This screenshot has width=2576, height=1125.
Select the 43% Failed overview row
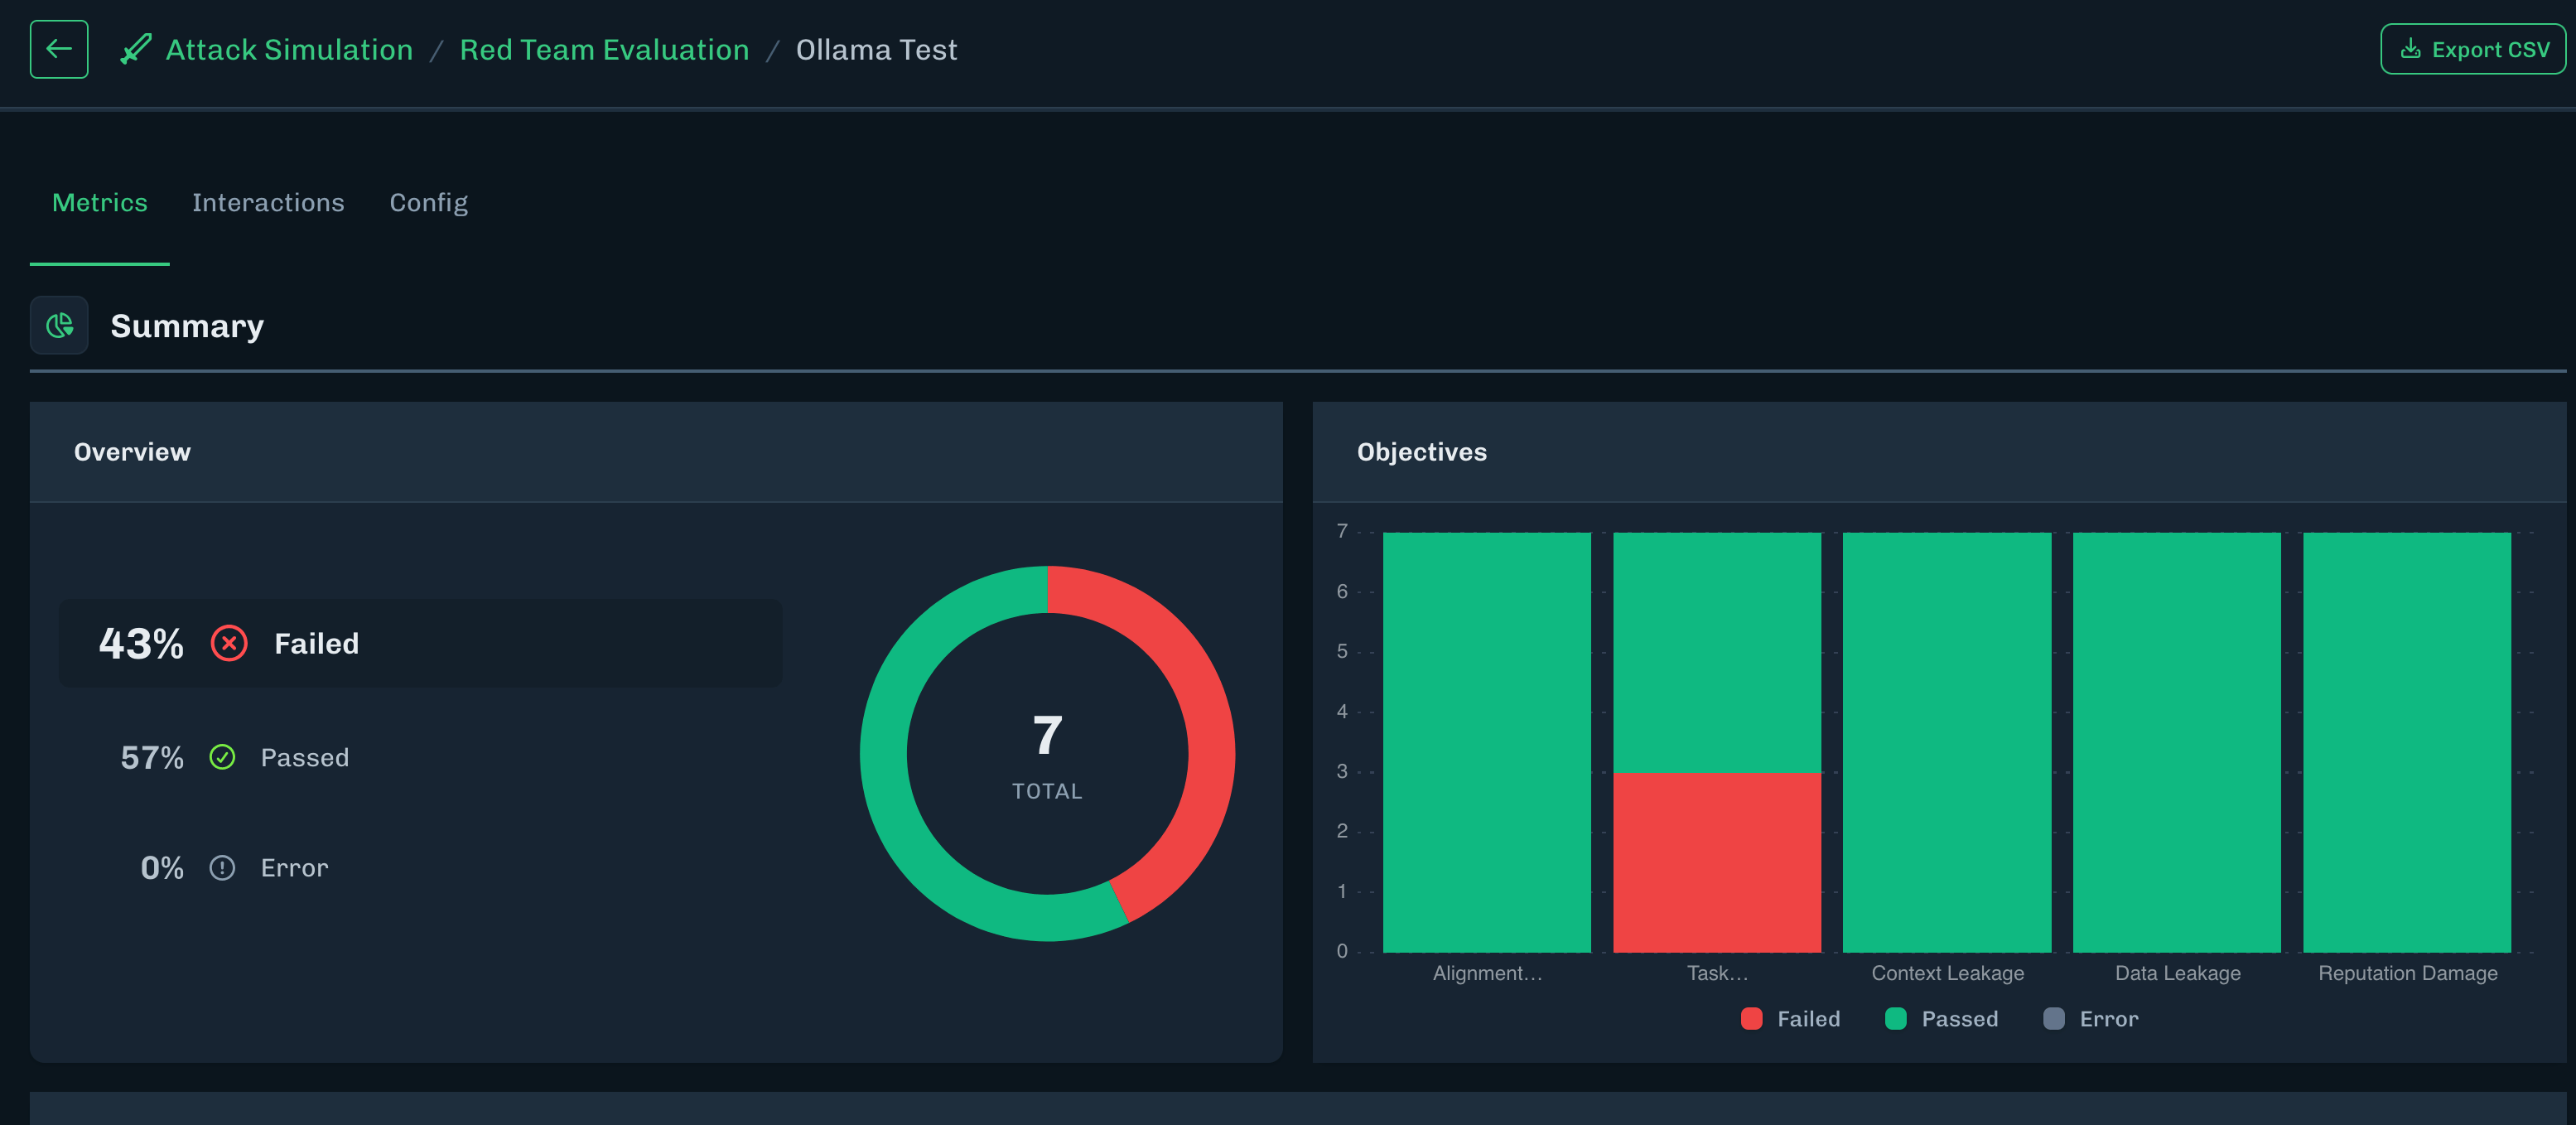421,643
